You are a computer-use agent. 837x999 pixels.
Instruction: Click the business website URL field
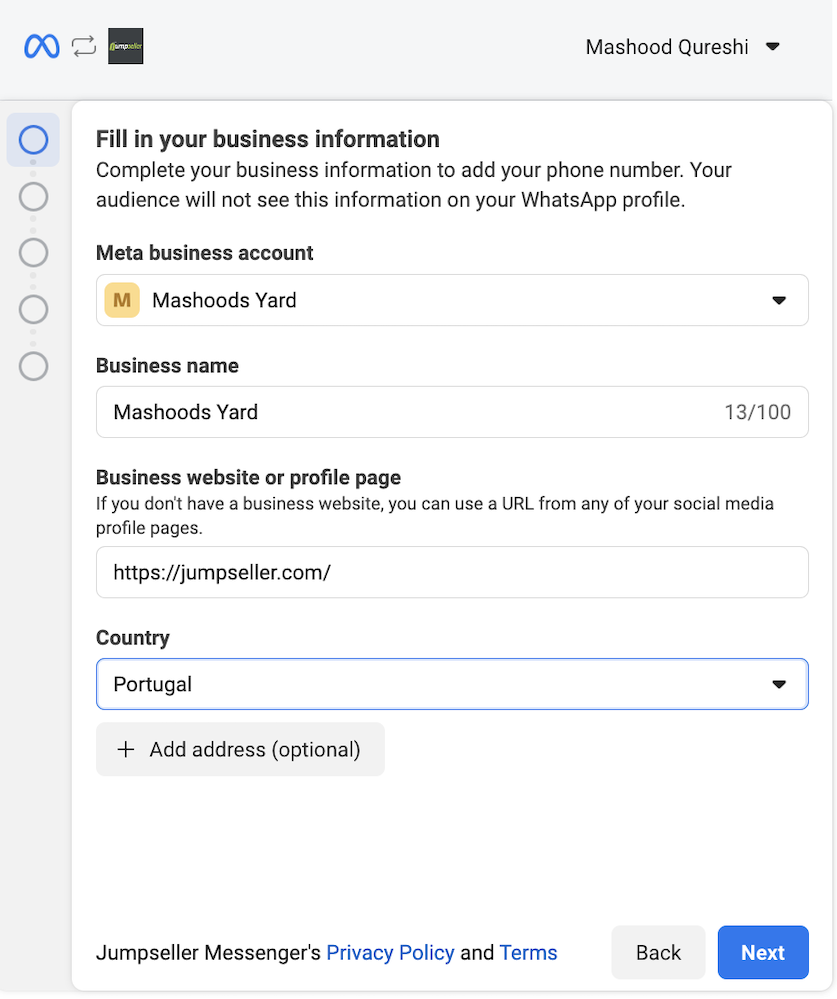[x=452, y=572]
